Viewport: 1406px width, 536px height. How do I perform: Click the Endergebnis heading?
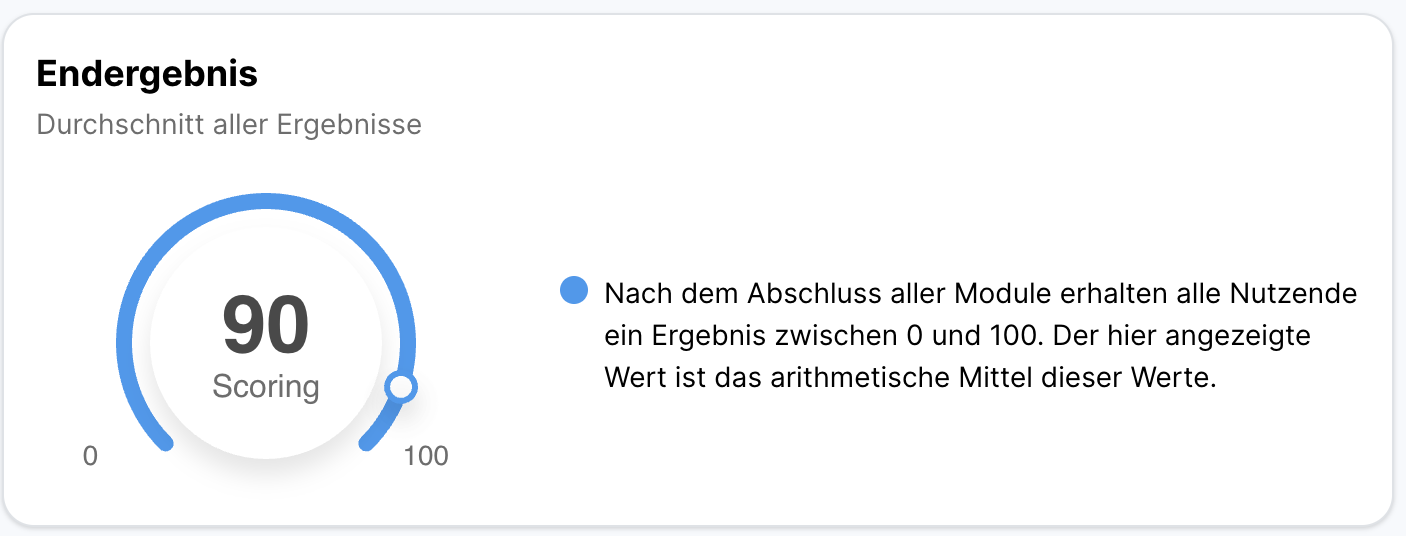point(147,74)
